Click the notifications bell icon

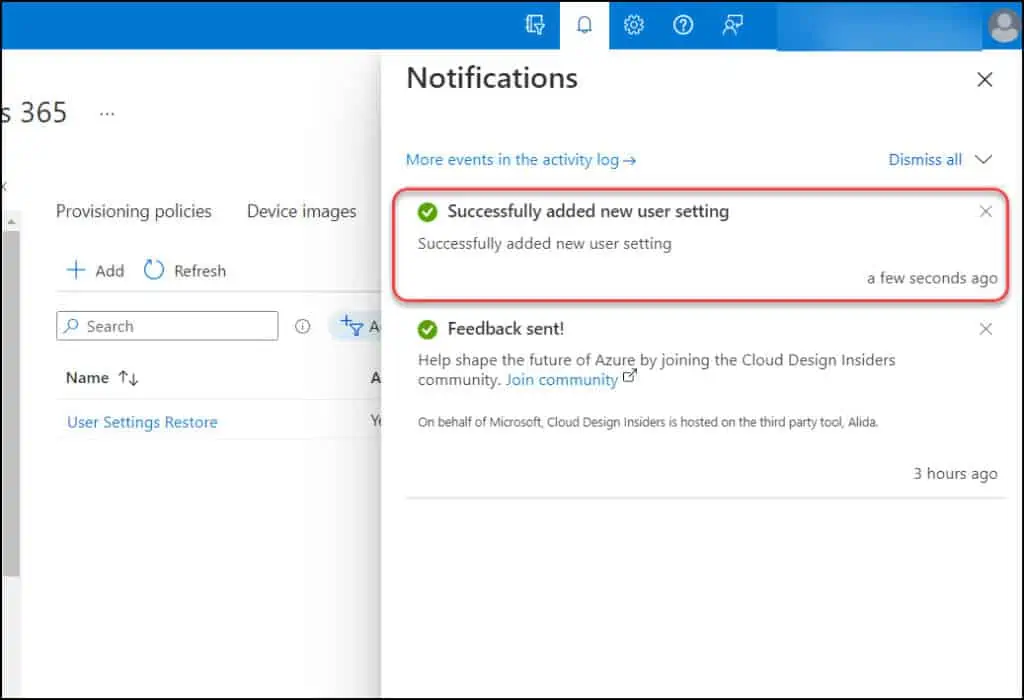[584, 25]
